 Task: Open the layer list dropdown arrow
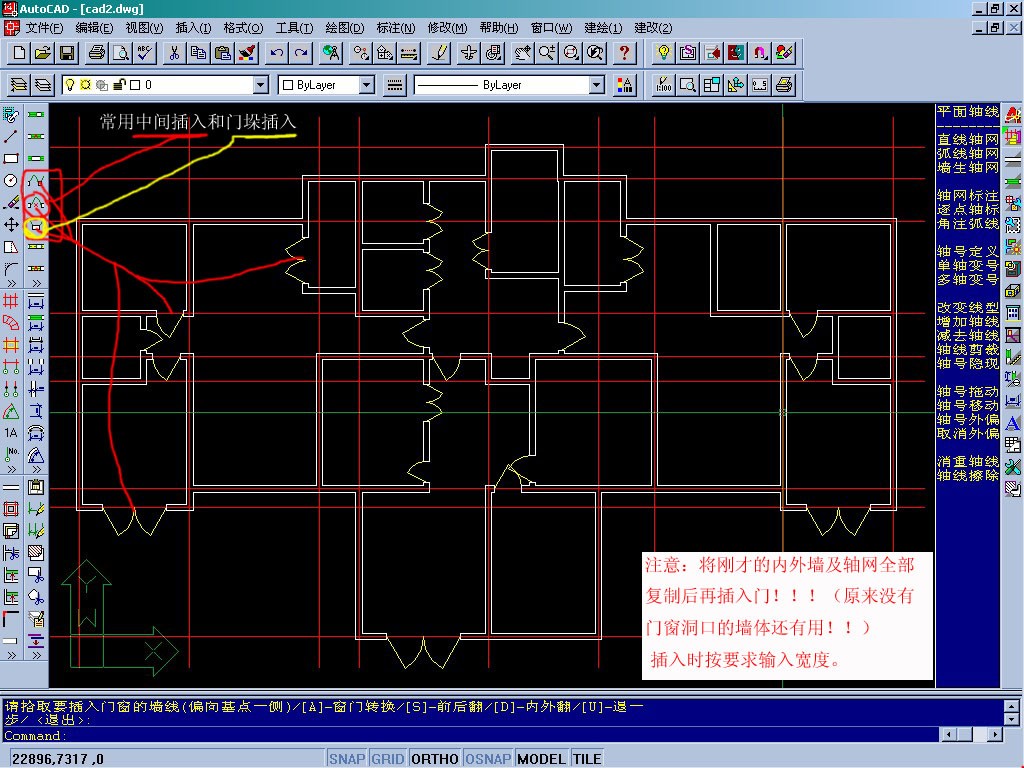click(x=261, y=85)
